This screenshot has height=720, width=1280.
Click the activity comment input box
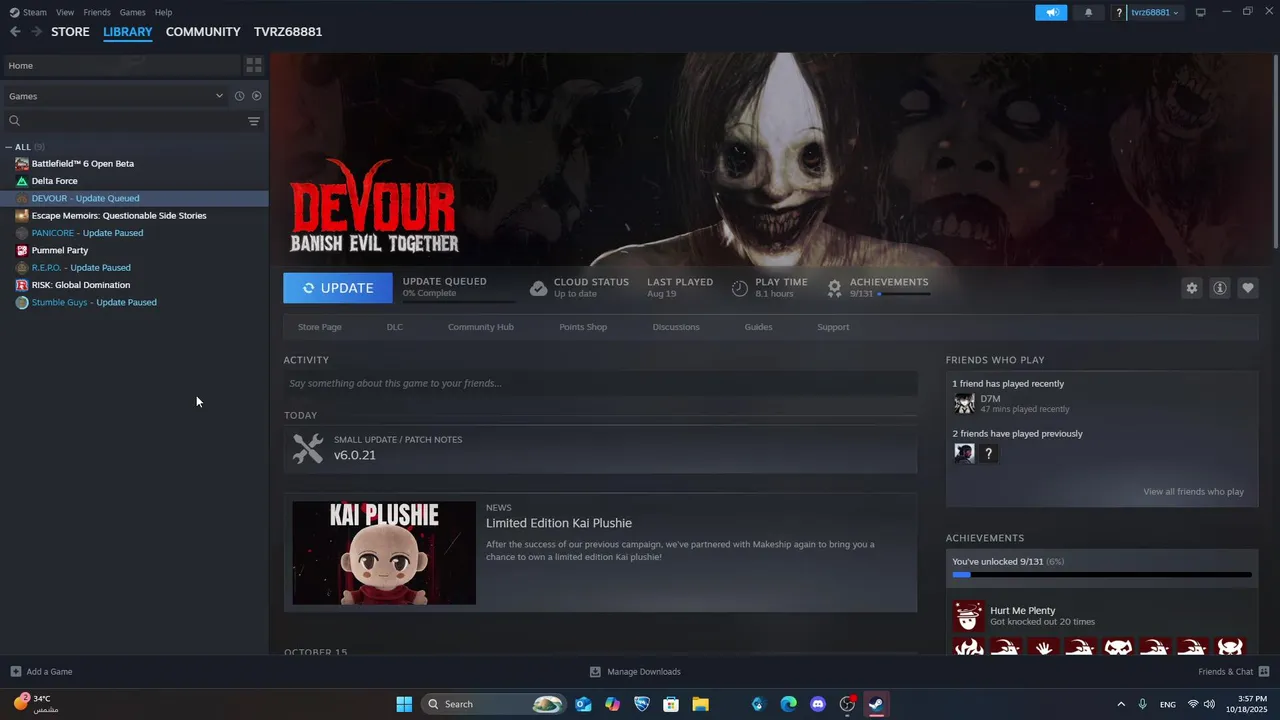[x=600, y=383]
